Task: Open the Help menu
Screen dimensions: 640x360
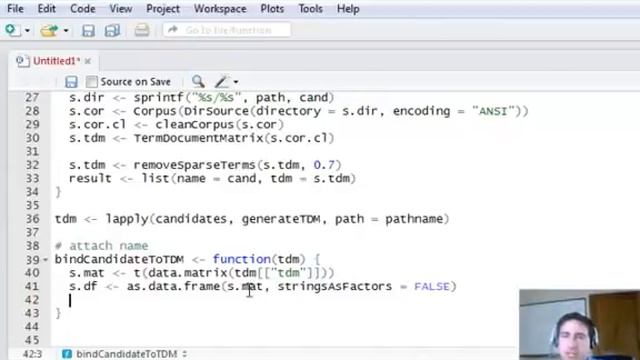Action: (348, 9)
